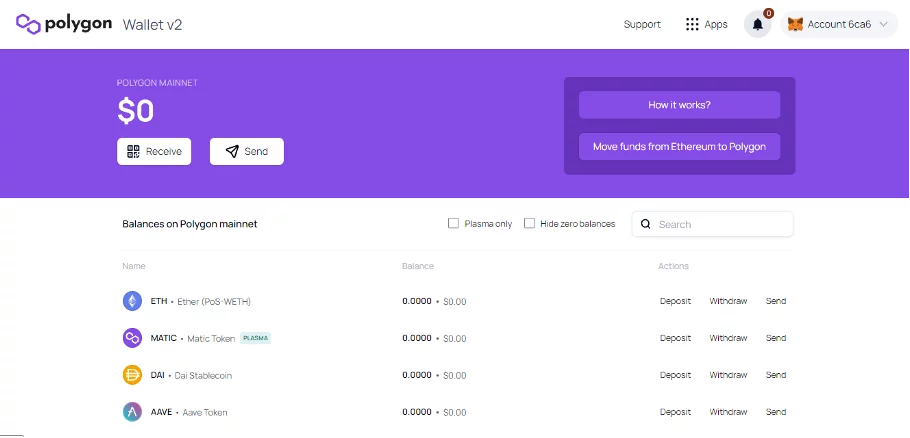This screenshot has width=910, height=438.
Task: Send DAI from its row
Action: (776, 375)
